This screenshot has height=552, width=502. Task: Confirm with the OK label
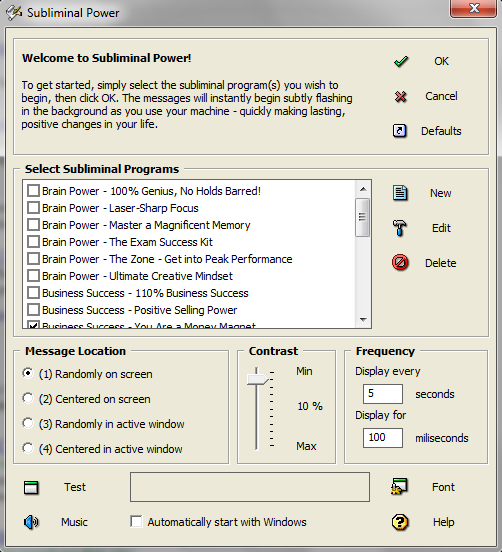(441, 61)
